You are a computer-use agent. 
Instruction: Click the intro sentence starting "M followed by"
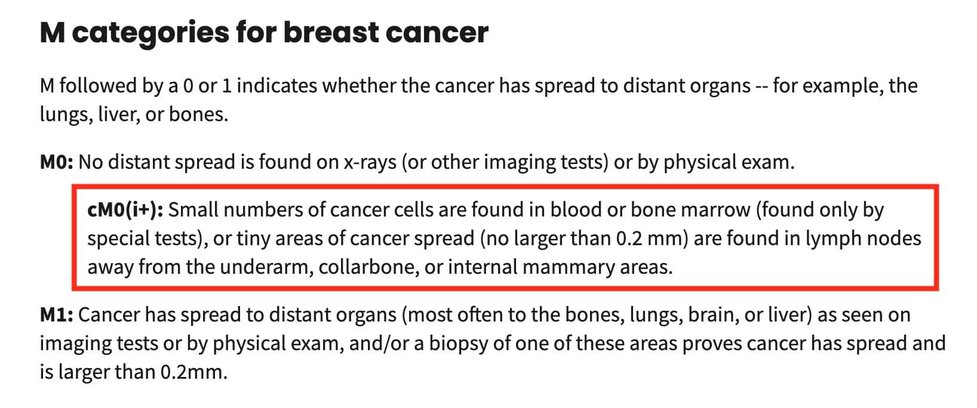pyautogui.click(x=400, y=89)
